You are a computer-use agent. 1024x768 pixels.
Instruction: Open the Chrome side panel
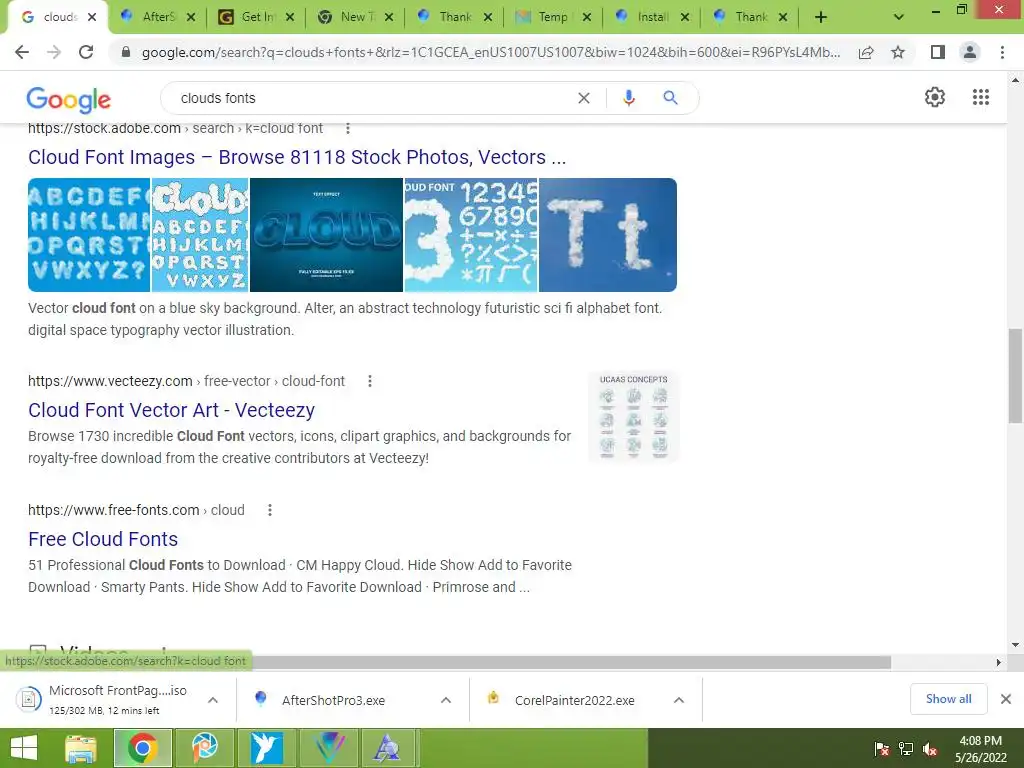point(938,52)
